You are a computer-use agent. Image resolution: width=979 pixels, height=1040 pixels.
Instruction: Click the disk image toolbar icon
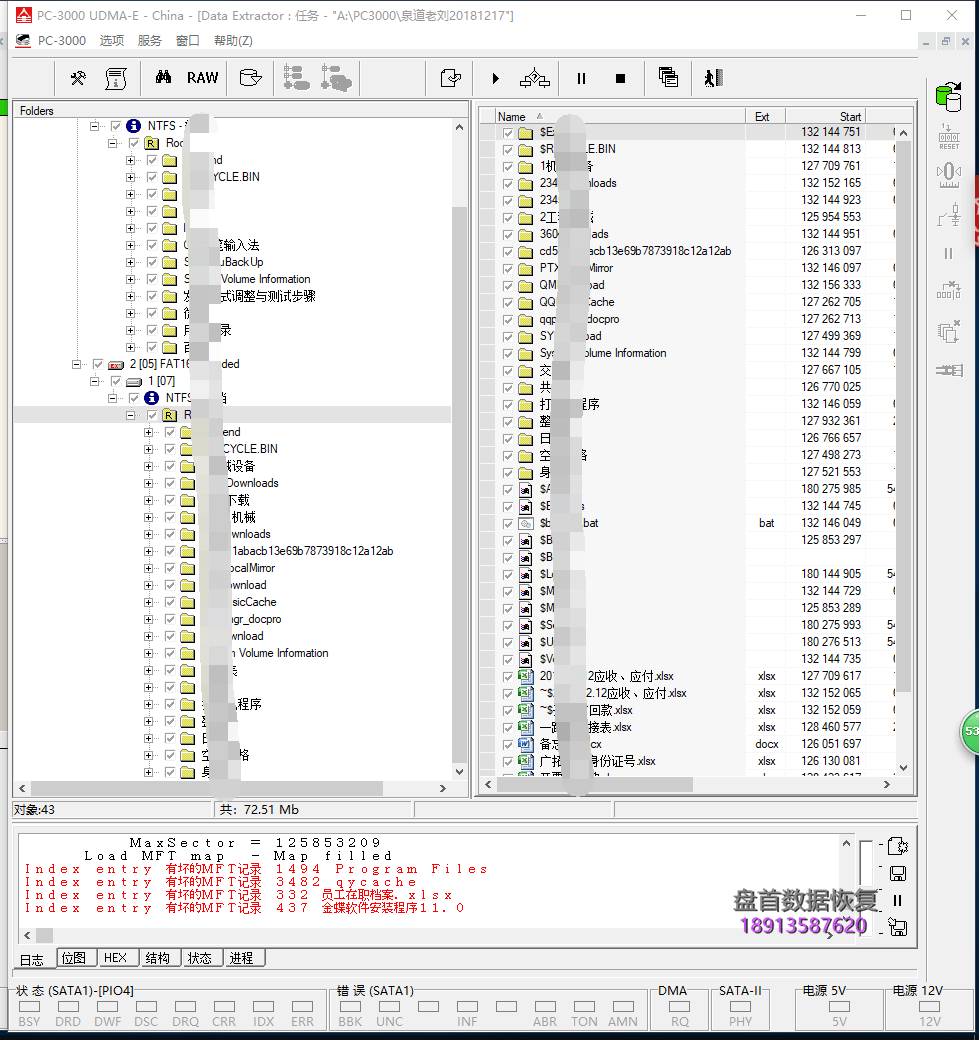point(250,78)
